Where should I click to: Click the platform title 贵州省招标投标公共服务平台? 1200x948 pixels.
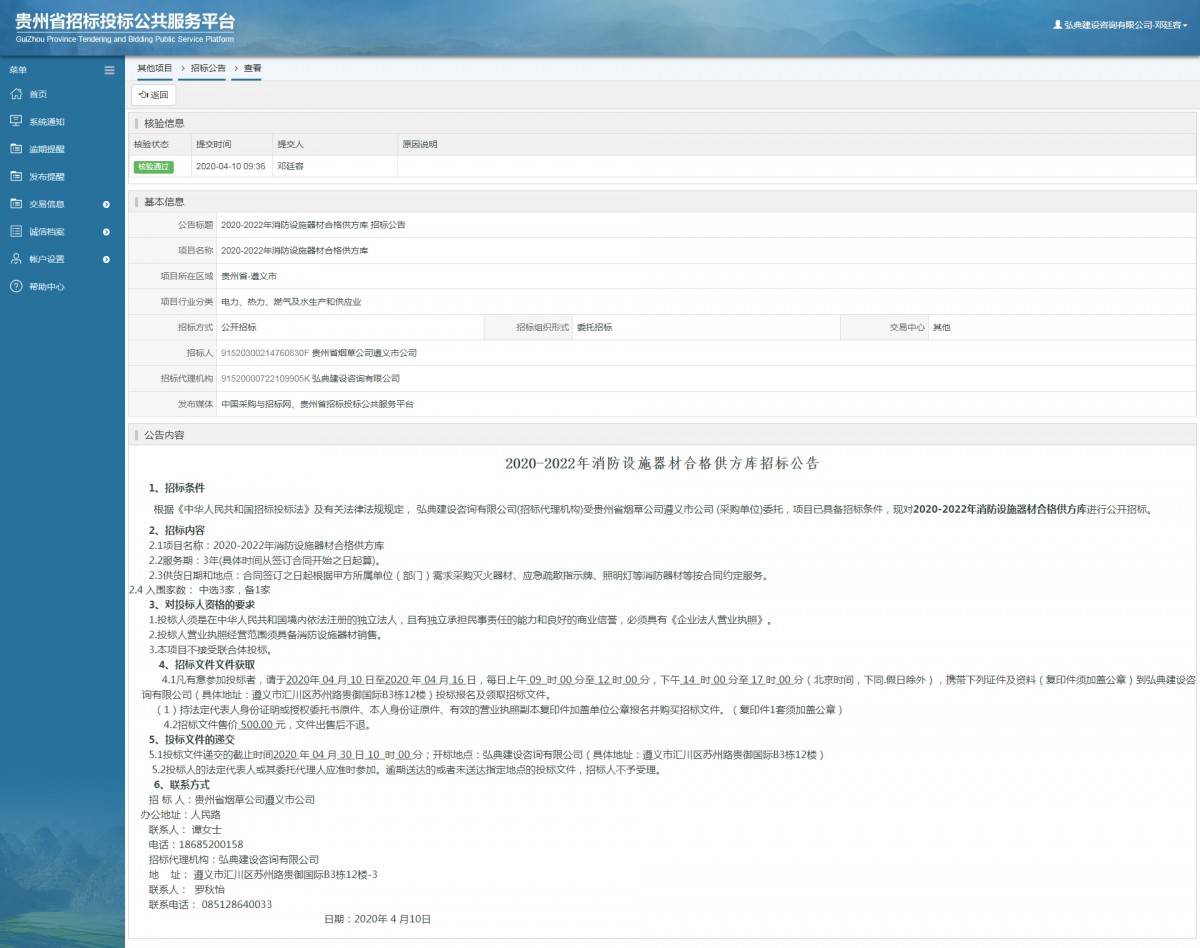point(125,22)
